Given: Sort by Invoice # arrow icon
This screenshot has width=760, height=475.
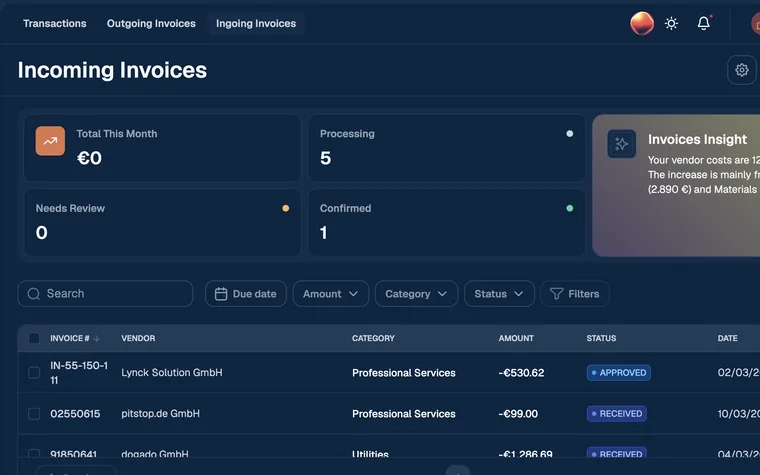Looking at the screenshot, I should 96,338.
